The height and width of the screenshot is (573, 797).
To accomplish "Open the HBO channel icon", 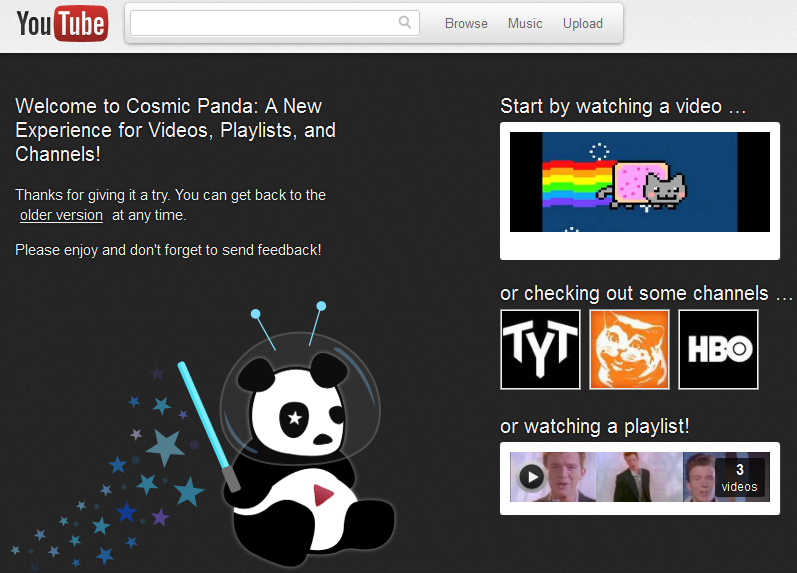I will [718, 350].
